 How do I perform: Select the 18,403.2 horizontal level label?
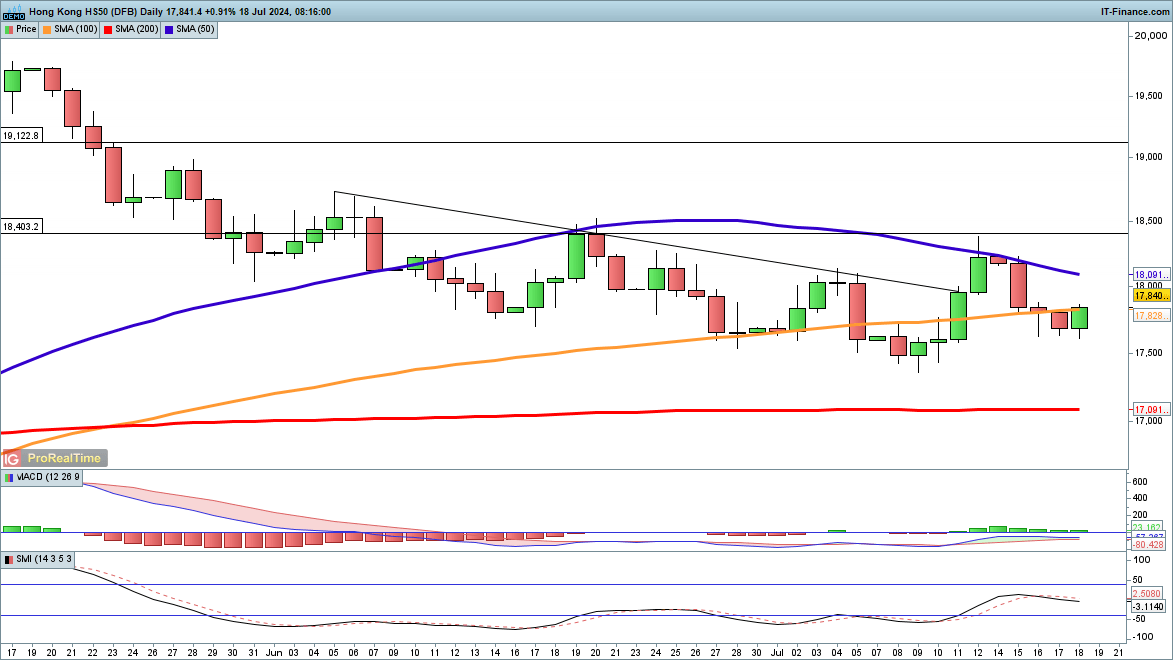click(x=22, y=226)
